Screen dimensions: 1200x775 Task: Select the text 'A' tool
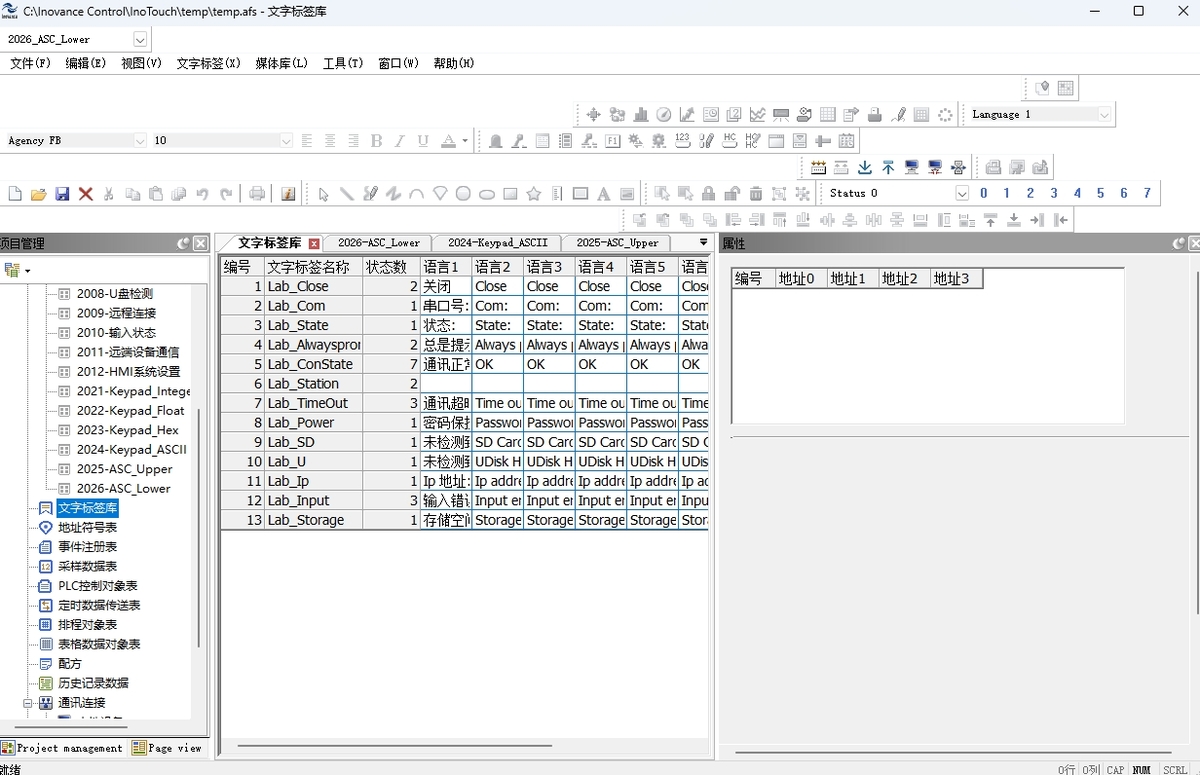603,194
